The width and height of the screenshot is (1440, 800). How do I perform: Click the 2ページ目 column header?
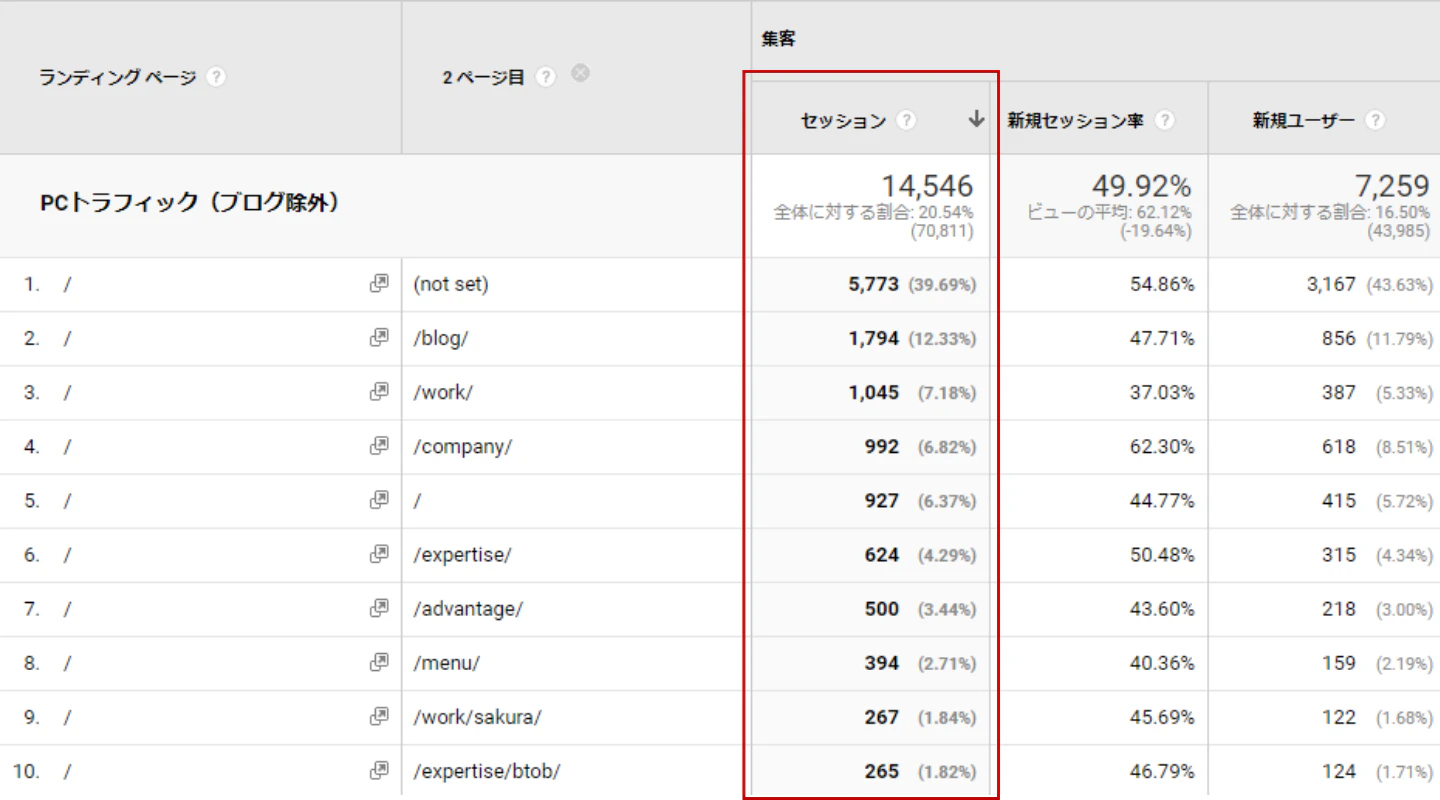pyautogui.click(x=484, y=77)
